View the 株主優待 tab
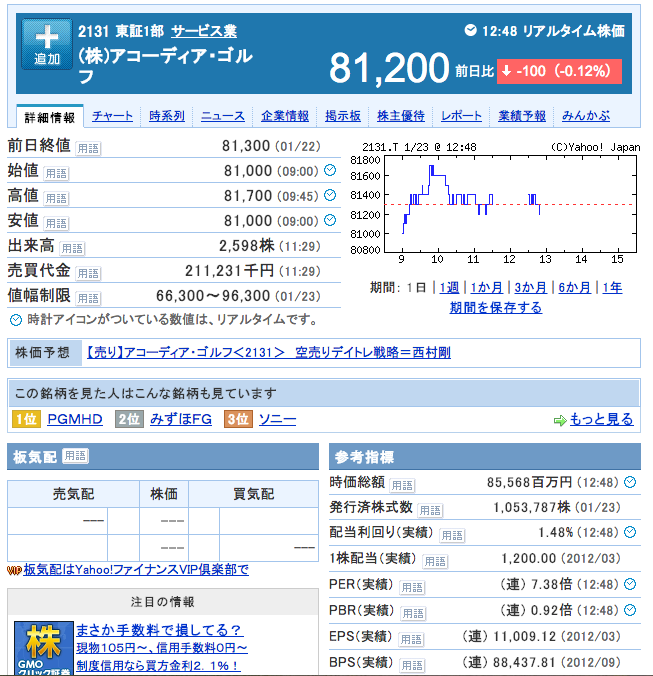The image size is (653, 676). [x=401, y=116]
